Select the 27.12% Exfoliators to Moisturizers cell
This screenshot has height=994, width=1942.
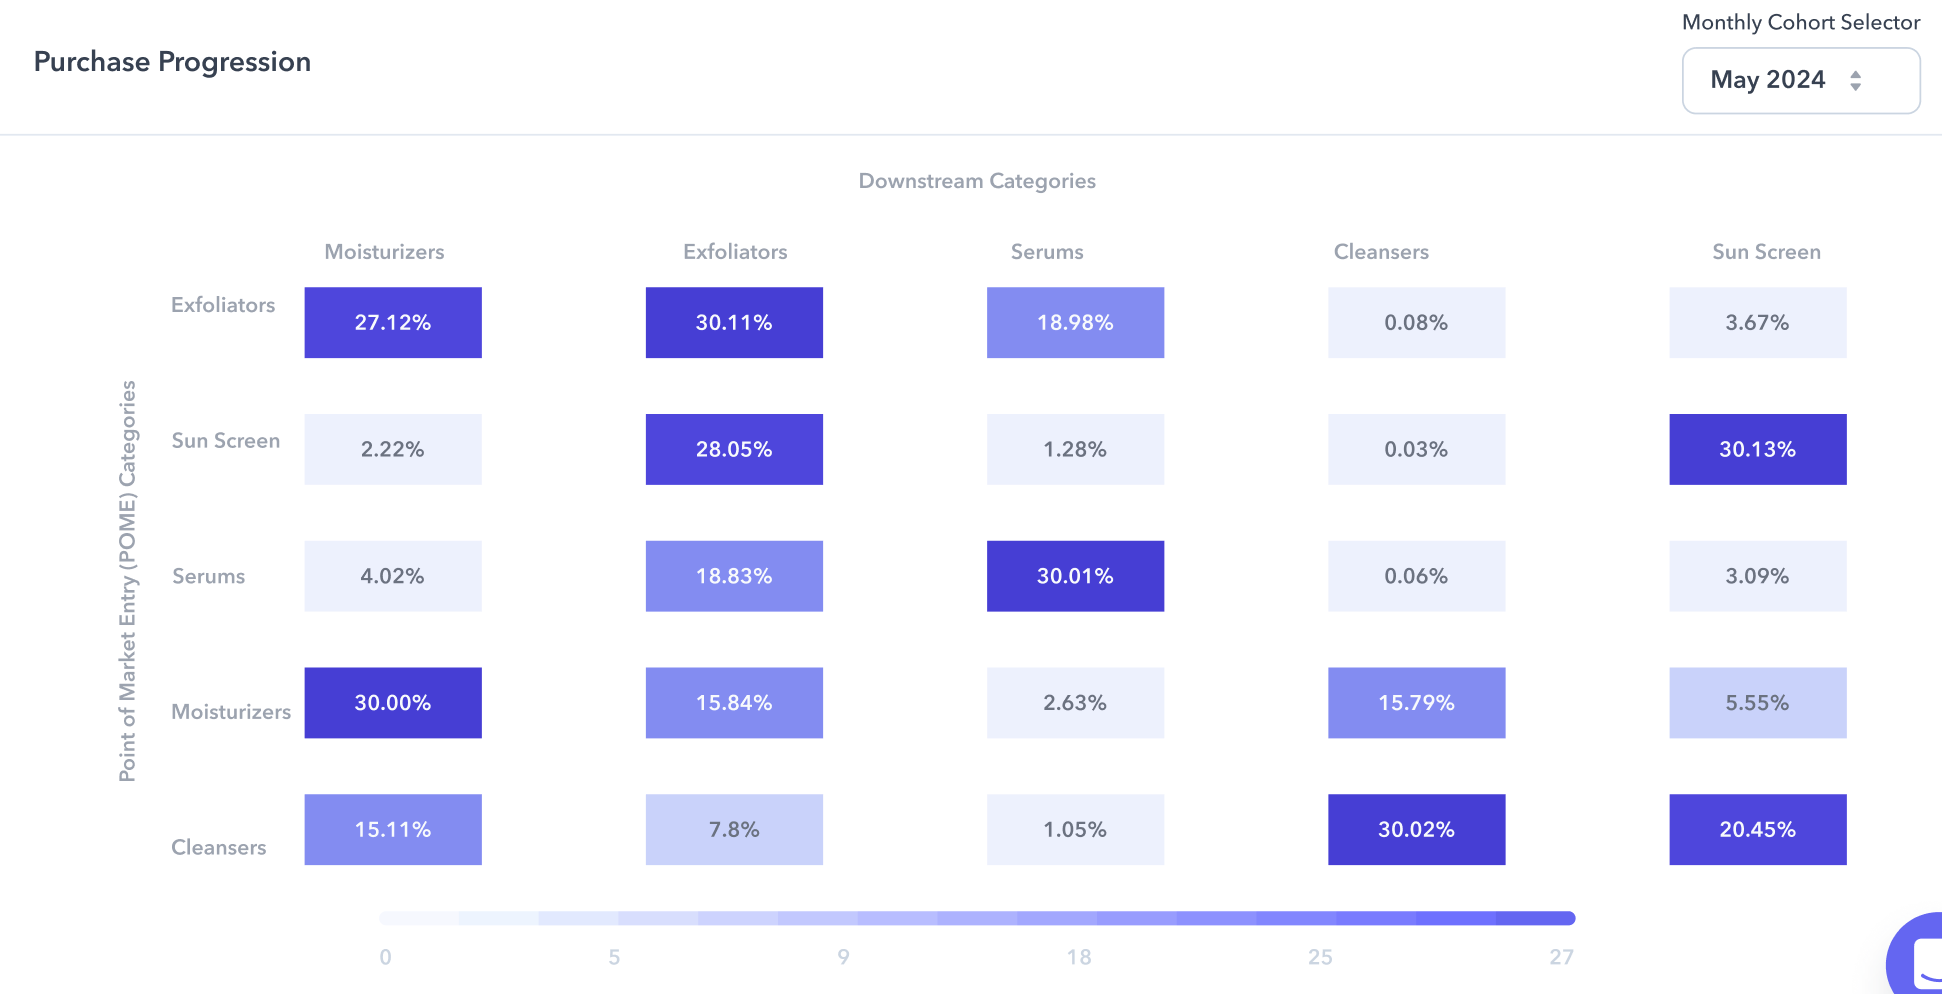coord(393,322)
